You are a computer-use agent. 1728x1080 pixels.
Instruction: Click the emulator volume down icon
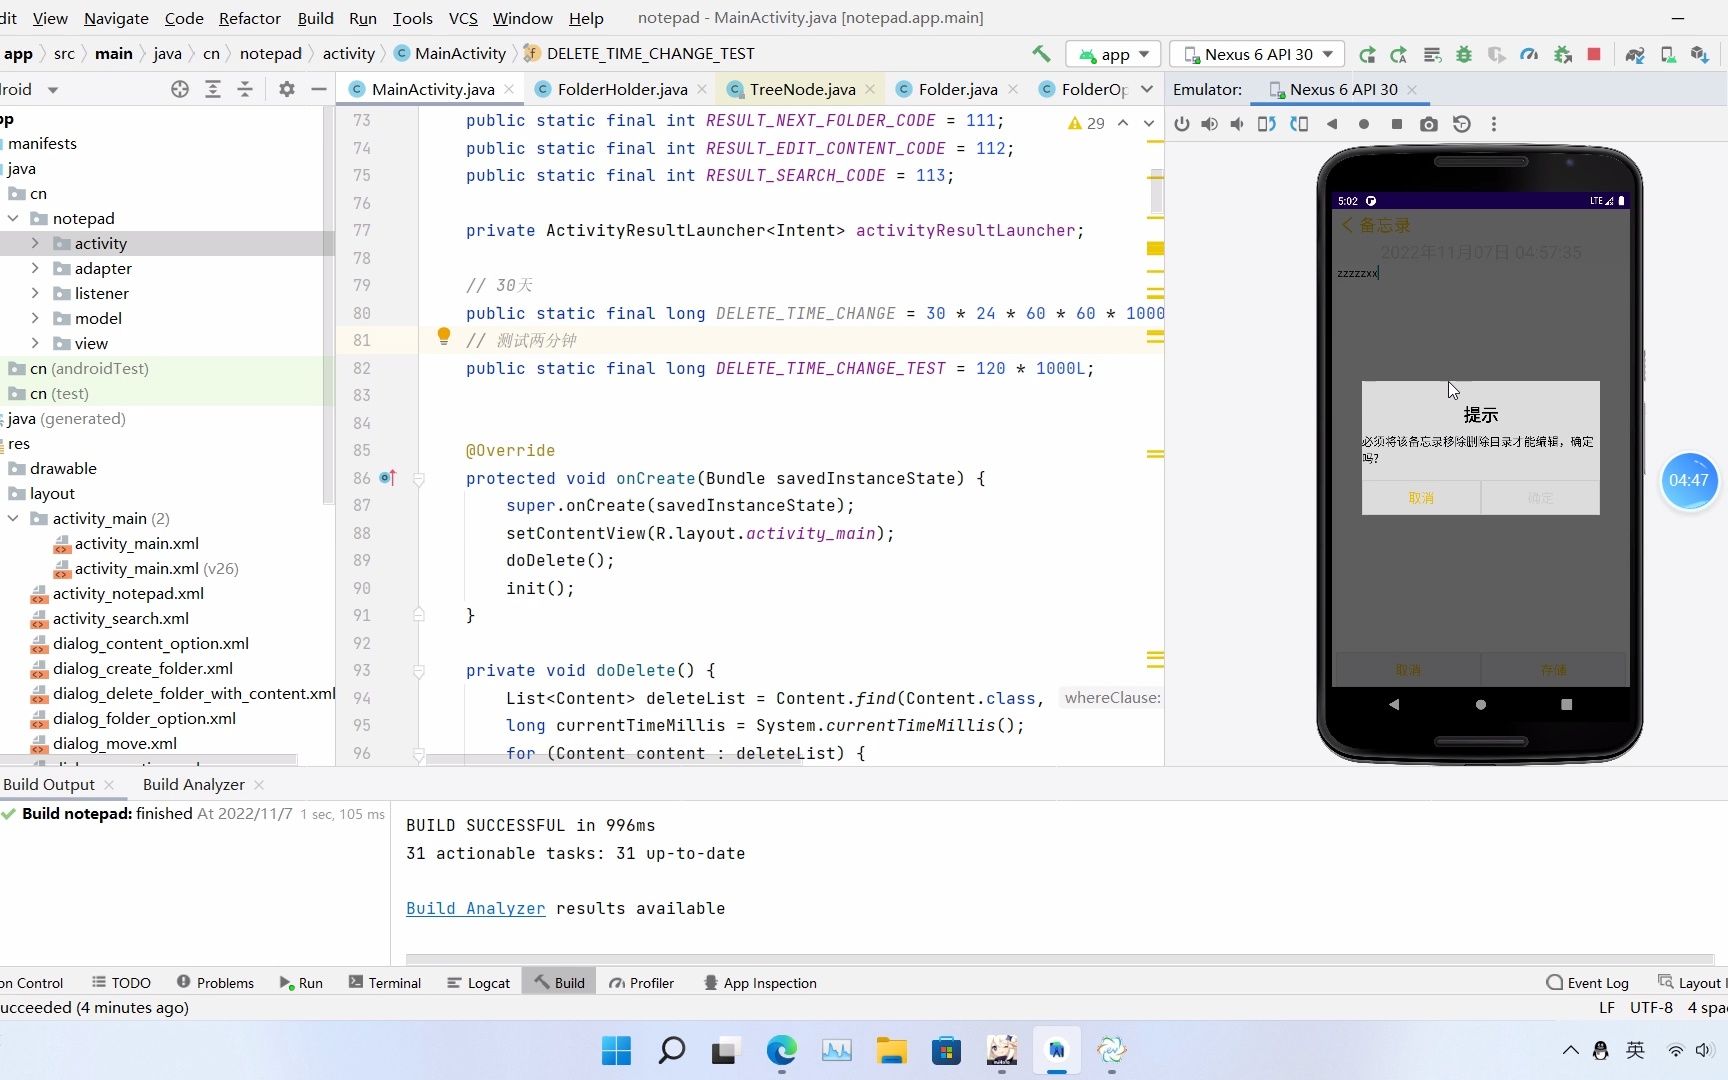point(1237,124)
